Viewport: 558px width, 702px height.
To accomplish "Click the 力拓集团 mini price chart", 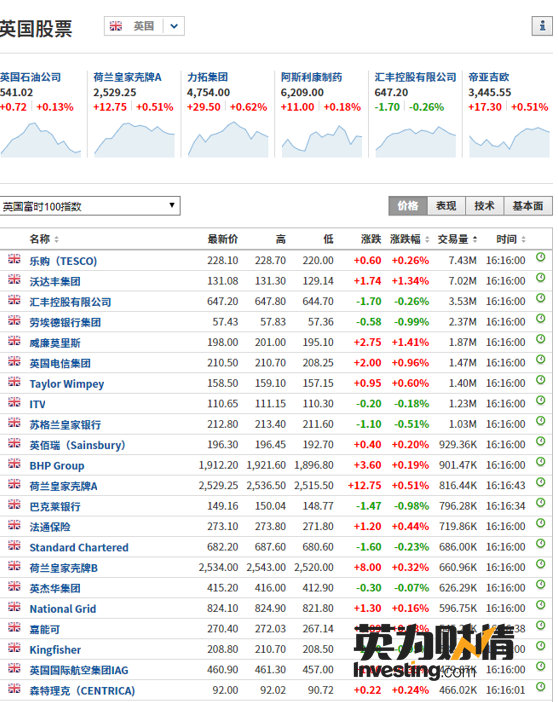I will [228, 140].
